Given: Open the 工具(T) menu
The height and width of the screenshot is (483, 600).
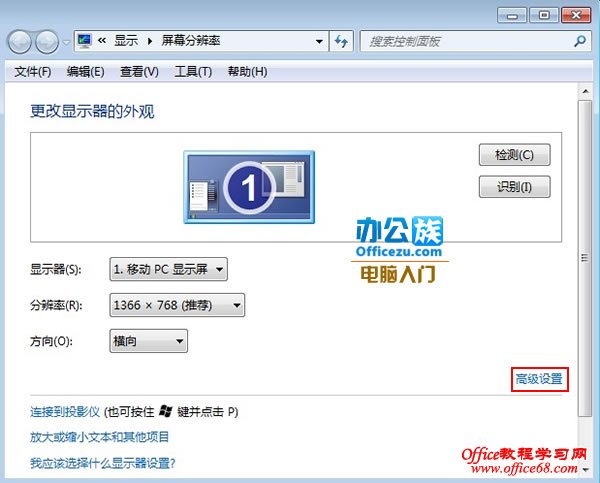Looking at the screenshot, I should pos(193,72).
